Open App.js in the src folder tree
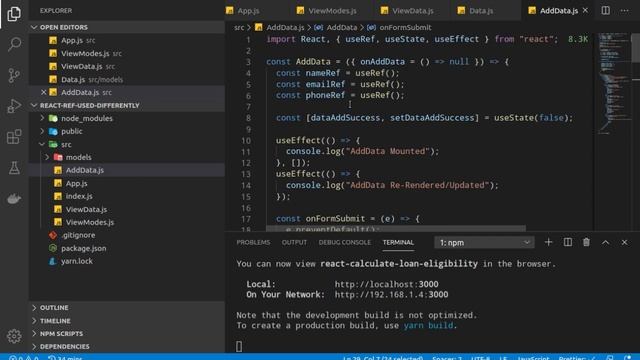This screenshot has width=640, height=360. (x=127, y=183)
